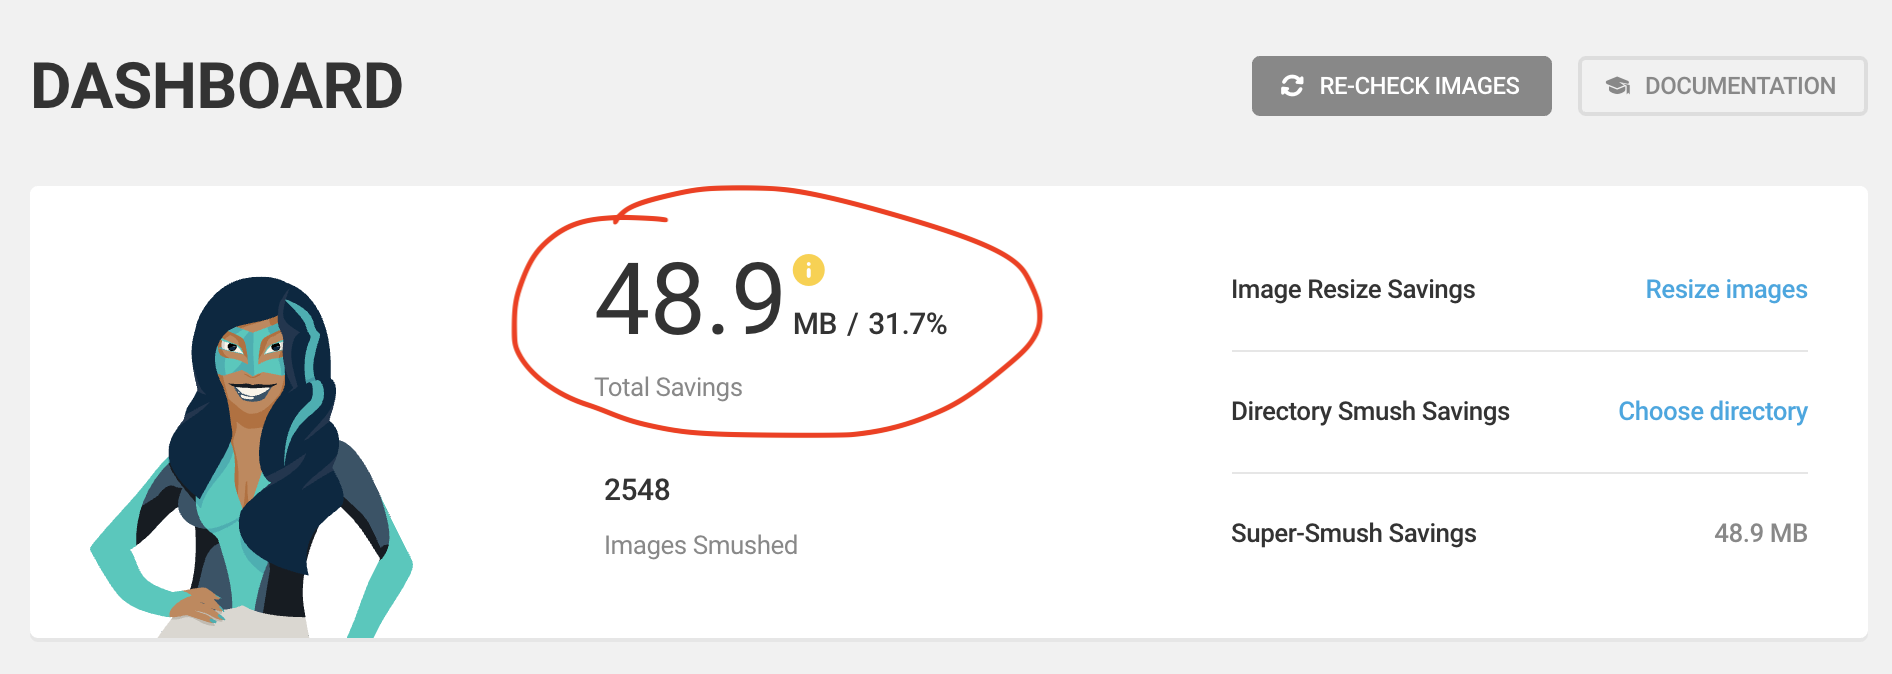
Task: Click the 2548 images smushed count
Action: coord(637,490)
